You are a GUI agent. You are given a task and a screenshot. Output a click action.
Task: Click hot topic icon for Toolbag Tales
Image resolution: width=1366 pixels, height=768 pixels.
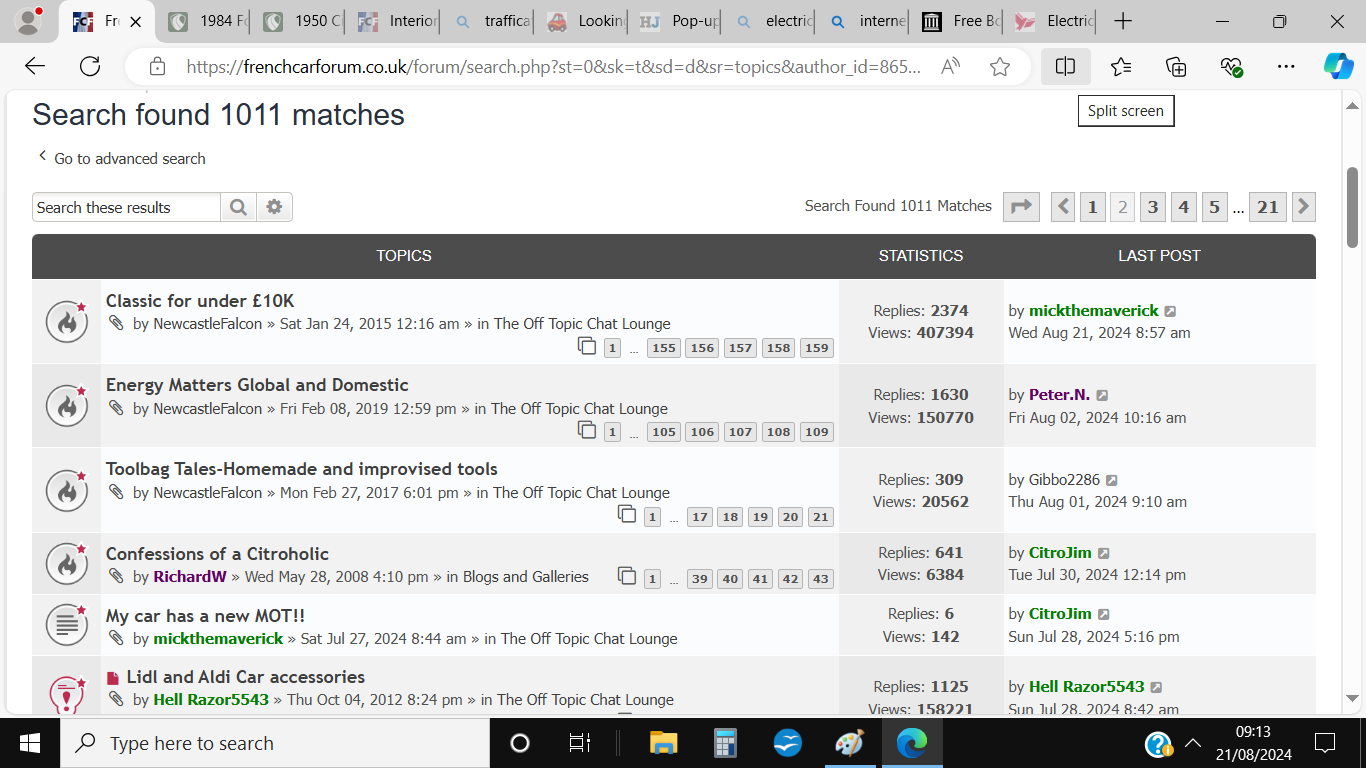pos(67,490)
